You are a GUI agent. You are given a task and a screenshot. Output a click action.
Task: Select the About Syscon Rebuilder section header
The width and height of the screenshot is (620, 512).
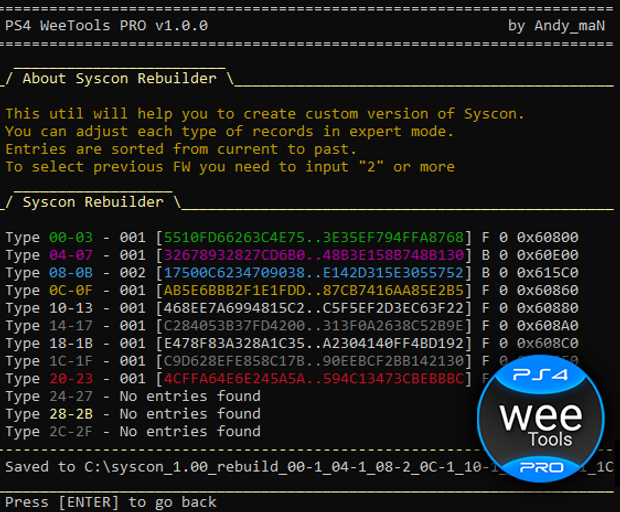tap(118, 78)
